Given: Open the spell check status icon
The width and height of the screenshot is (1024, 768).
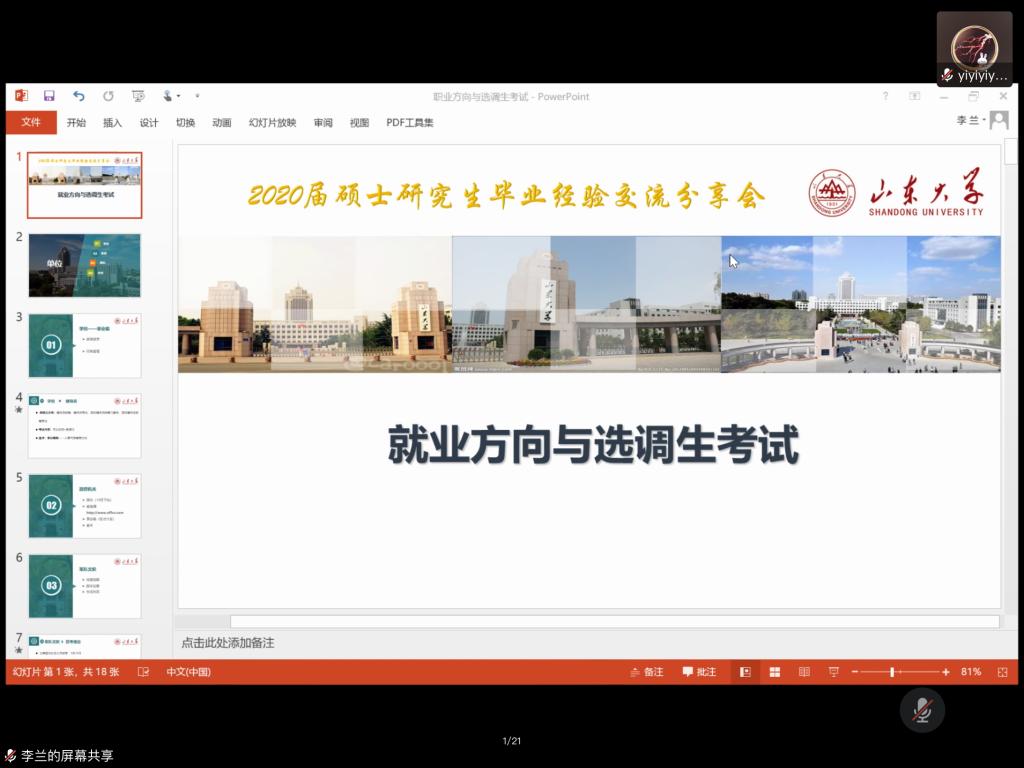Looking at the screenshot, I should point(143,672).
